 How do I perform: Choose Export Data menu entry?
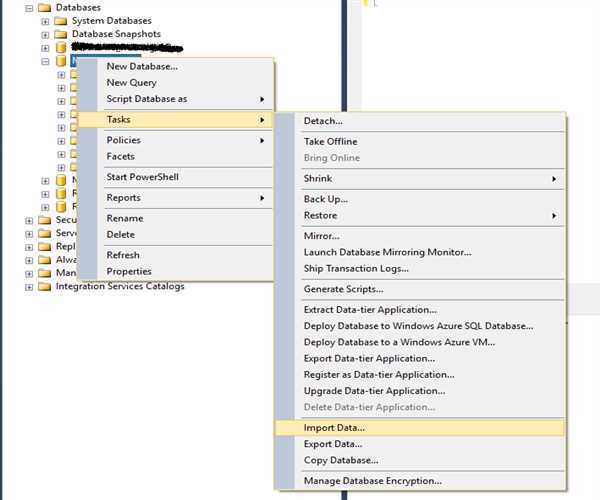click(334, 444)
